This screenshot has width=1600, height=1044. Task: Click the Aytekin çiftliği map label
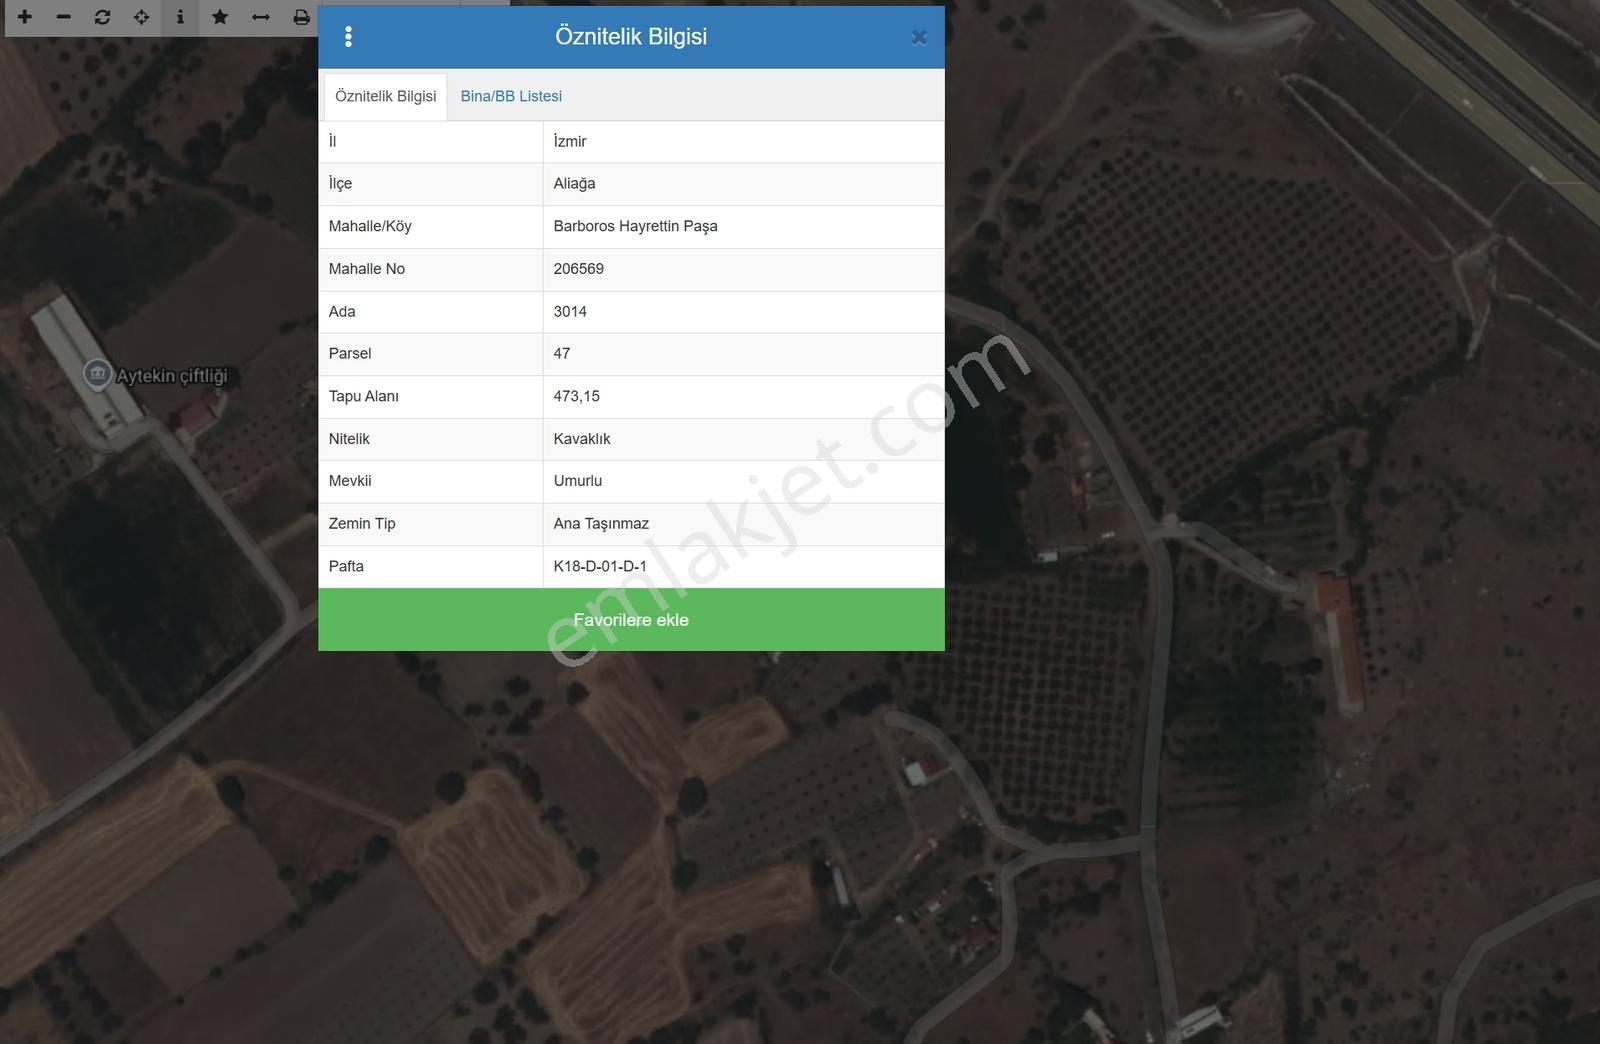coord(172,376)
